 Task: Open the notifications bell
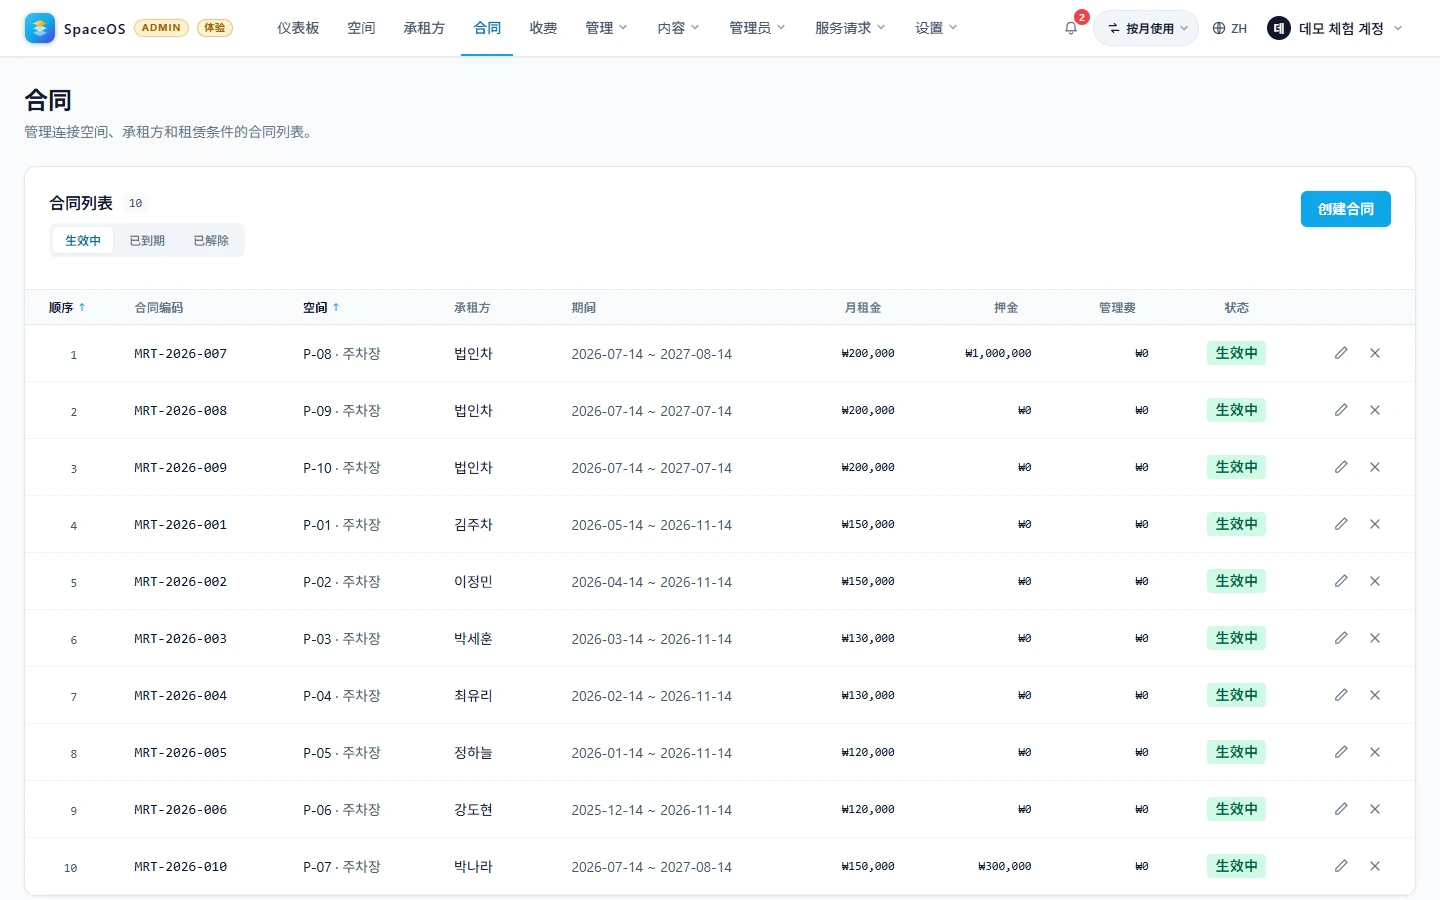(x=1071, y=28)
